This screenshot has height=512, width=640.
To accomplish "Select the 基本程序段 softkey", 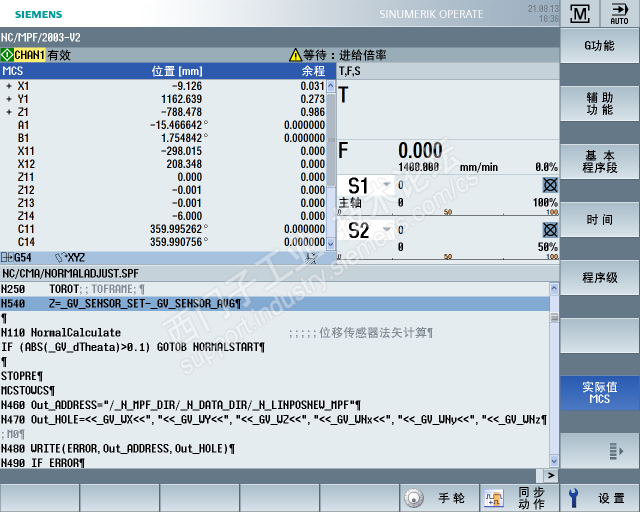I will 600,162.
